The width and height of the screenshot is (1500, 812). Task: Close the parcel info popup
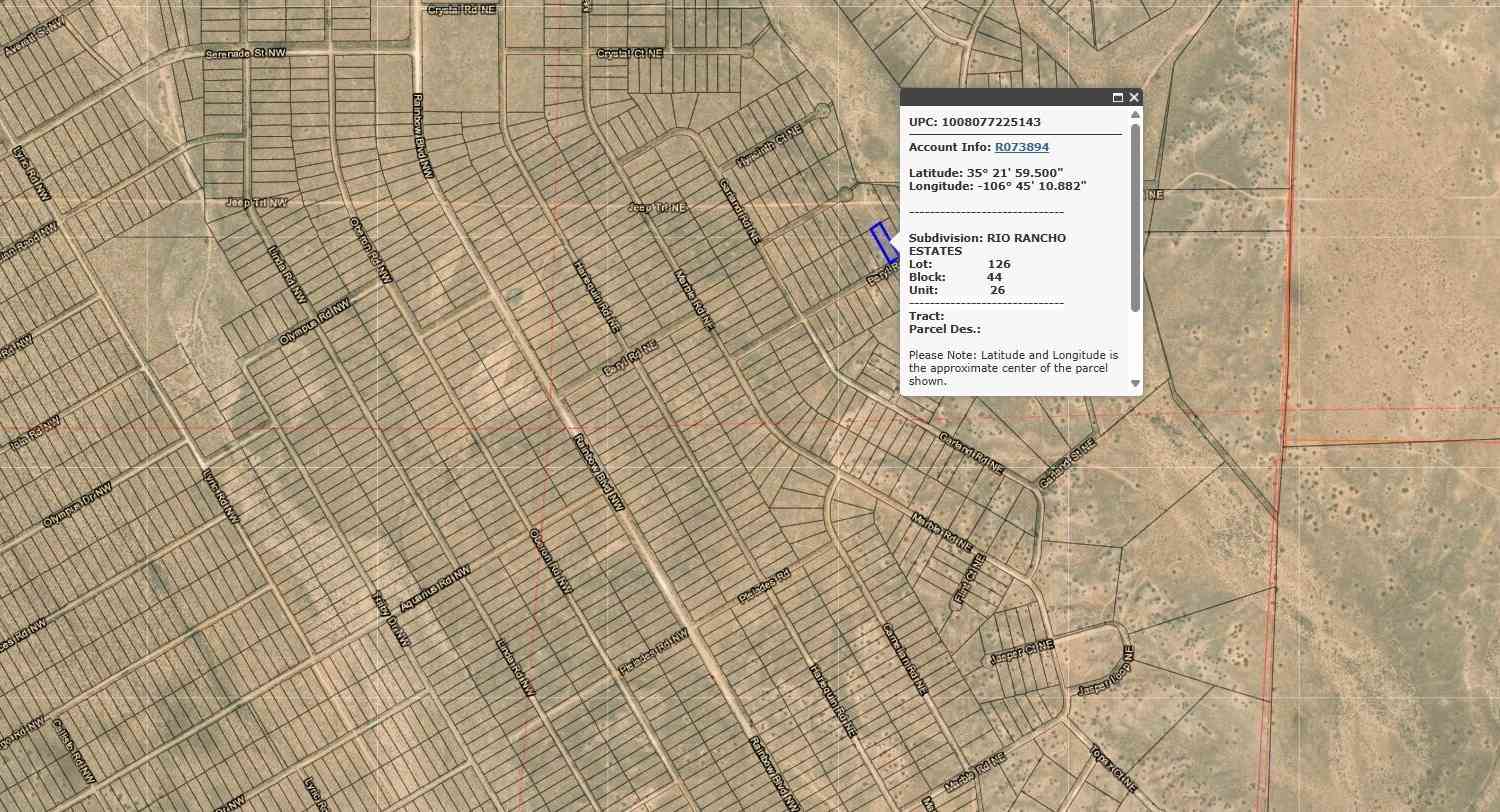(1134, 98)
